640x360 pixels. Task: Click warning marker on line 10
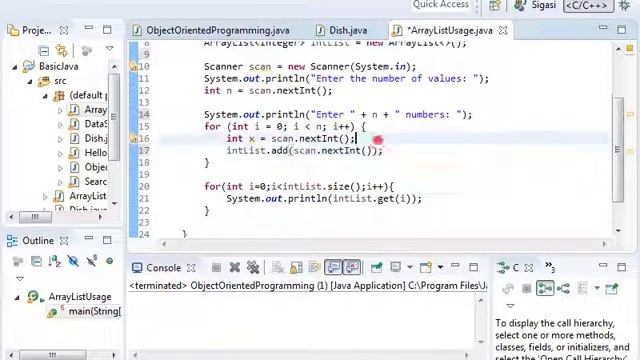point(133,67)
